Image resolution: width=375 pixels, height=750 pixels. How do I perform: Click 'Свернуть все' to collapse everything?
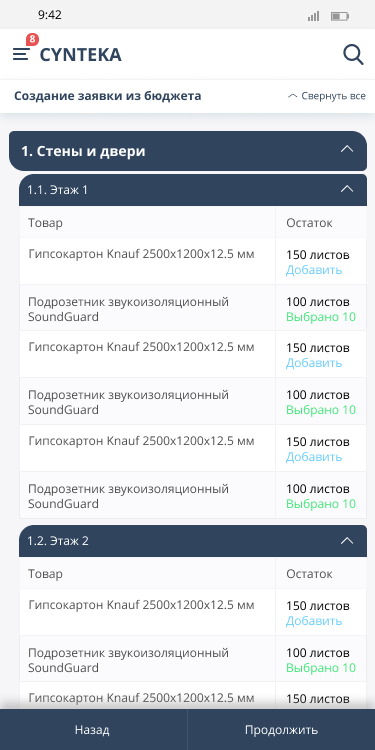[327, 96]
